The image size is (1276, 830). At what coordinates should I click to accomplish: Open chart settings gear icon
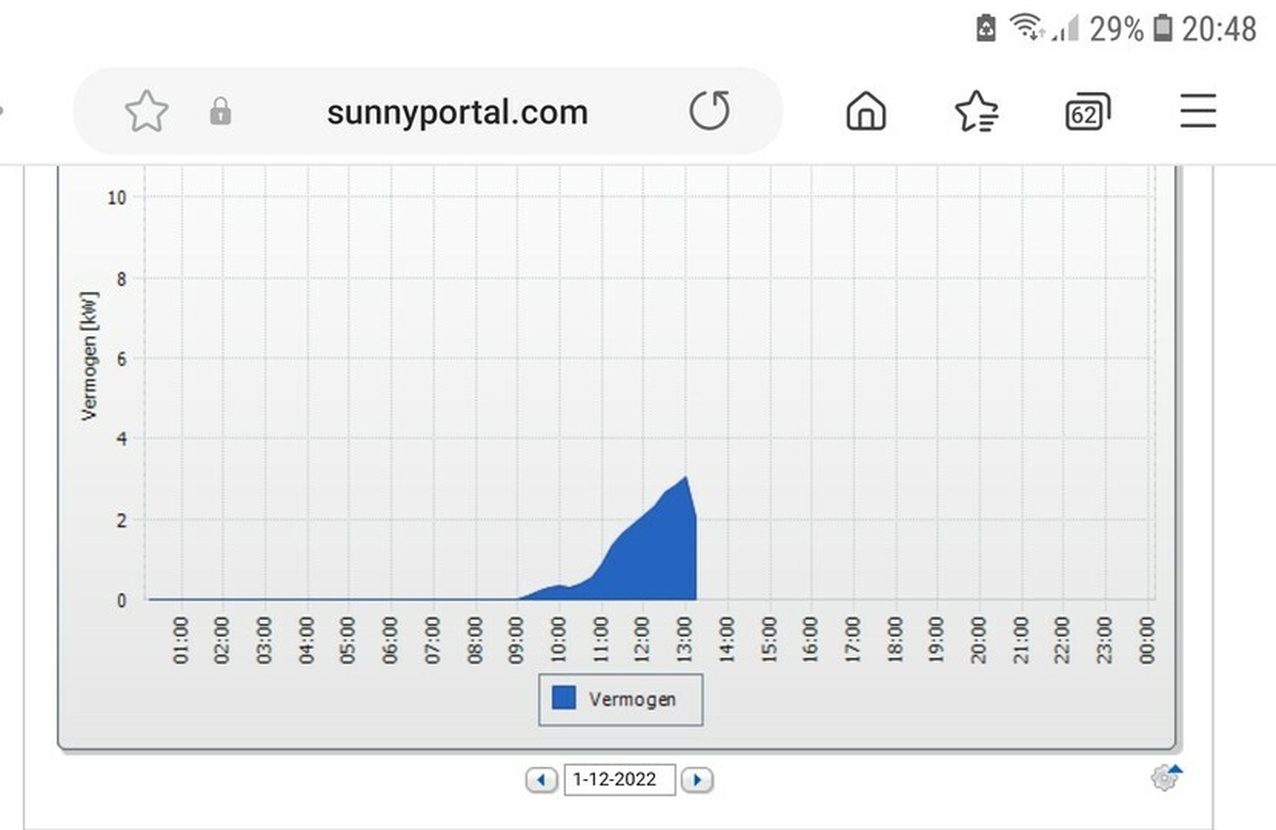[1164, 778]
